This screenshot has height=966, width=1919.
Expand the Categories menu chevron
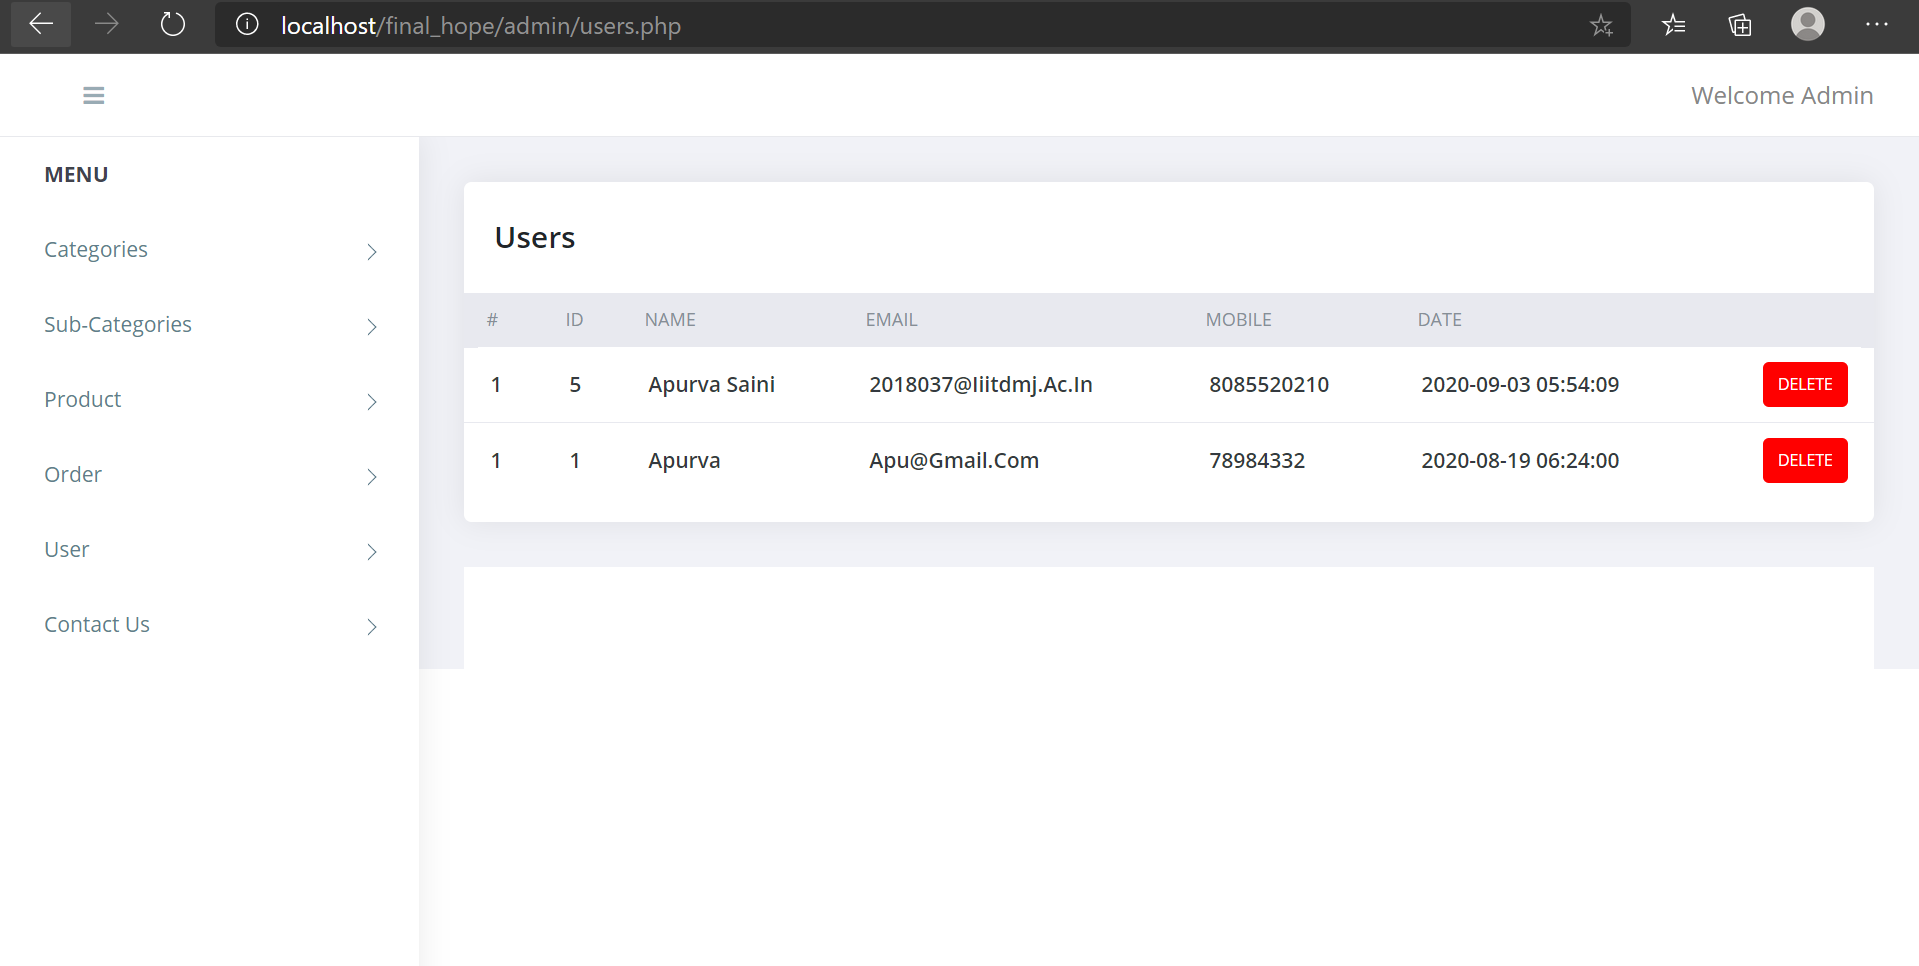click(x=371, y=251)
